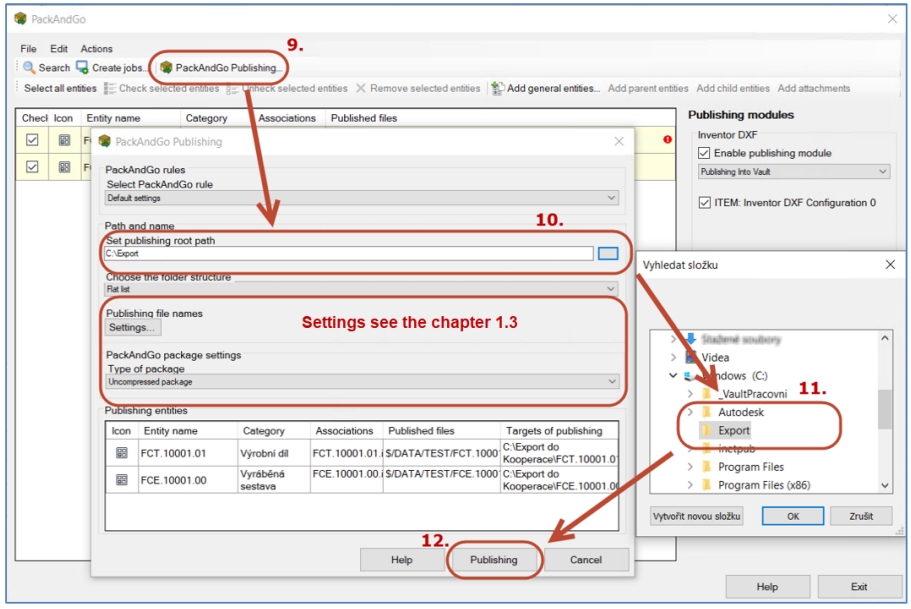This screenshot has width=911, height=609.
Task: Enable publishing module checkbox
Action: pyautogui.click(x=704, y=153)
